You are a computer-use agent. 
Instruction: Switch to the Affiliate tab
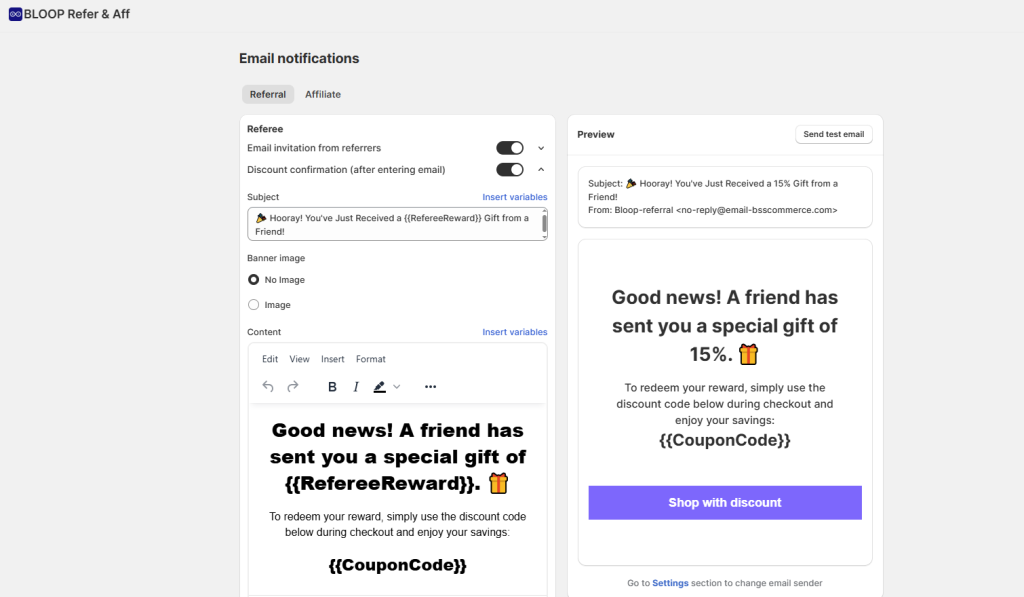point(322,93)
